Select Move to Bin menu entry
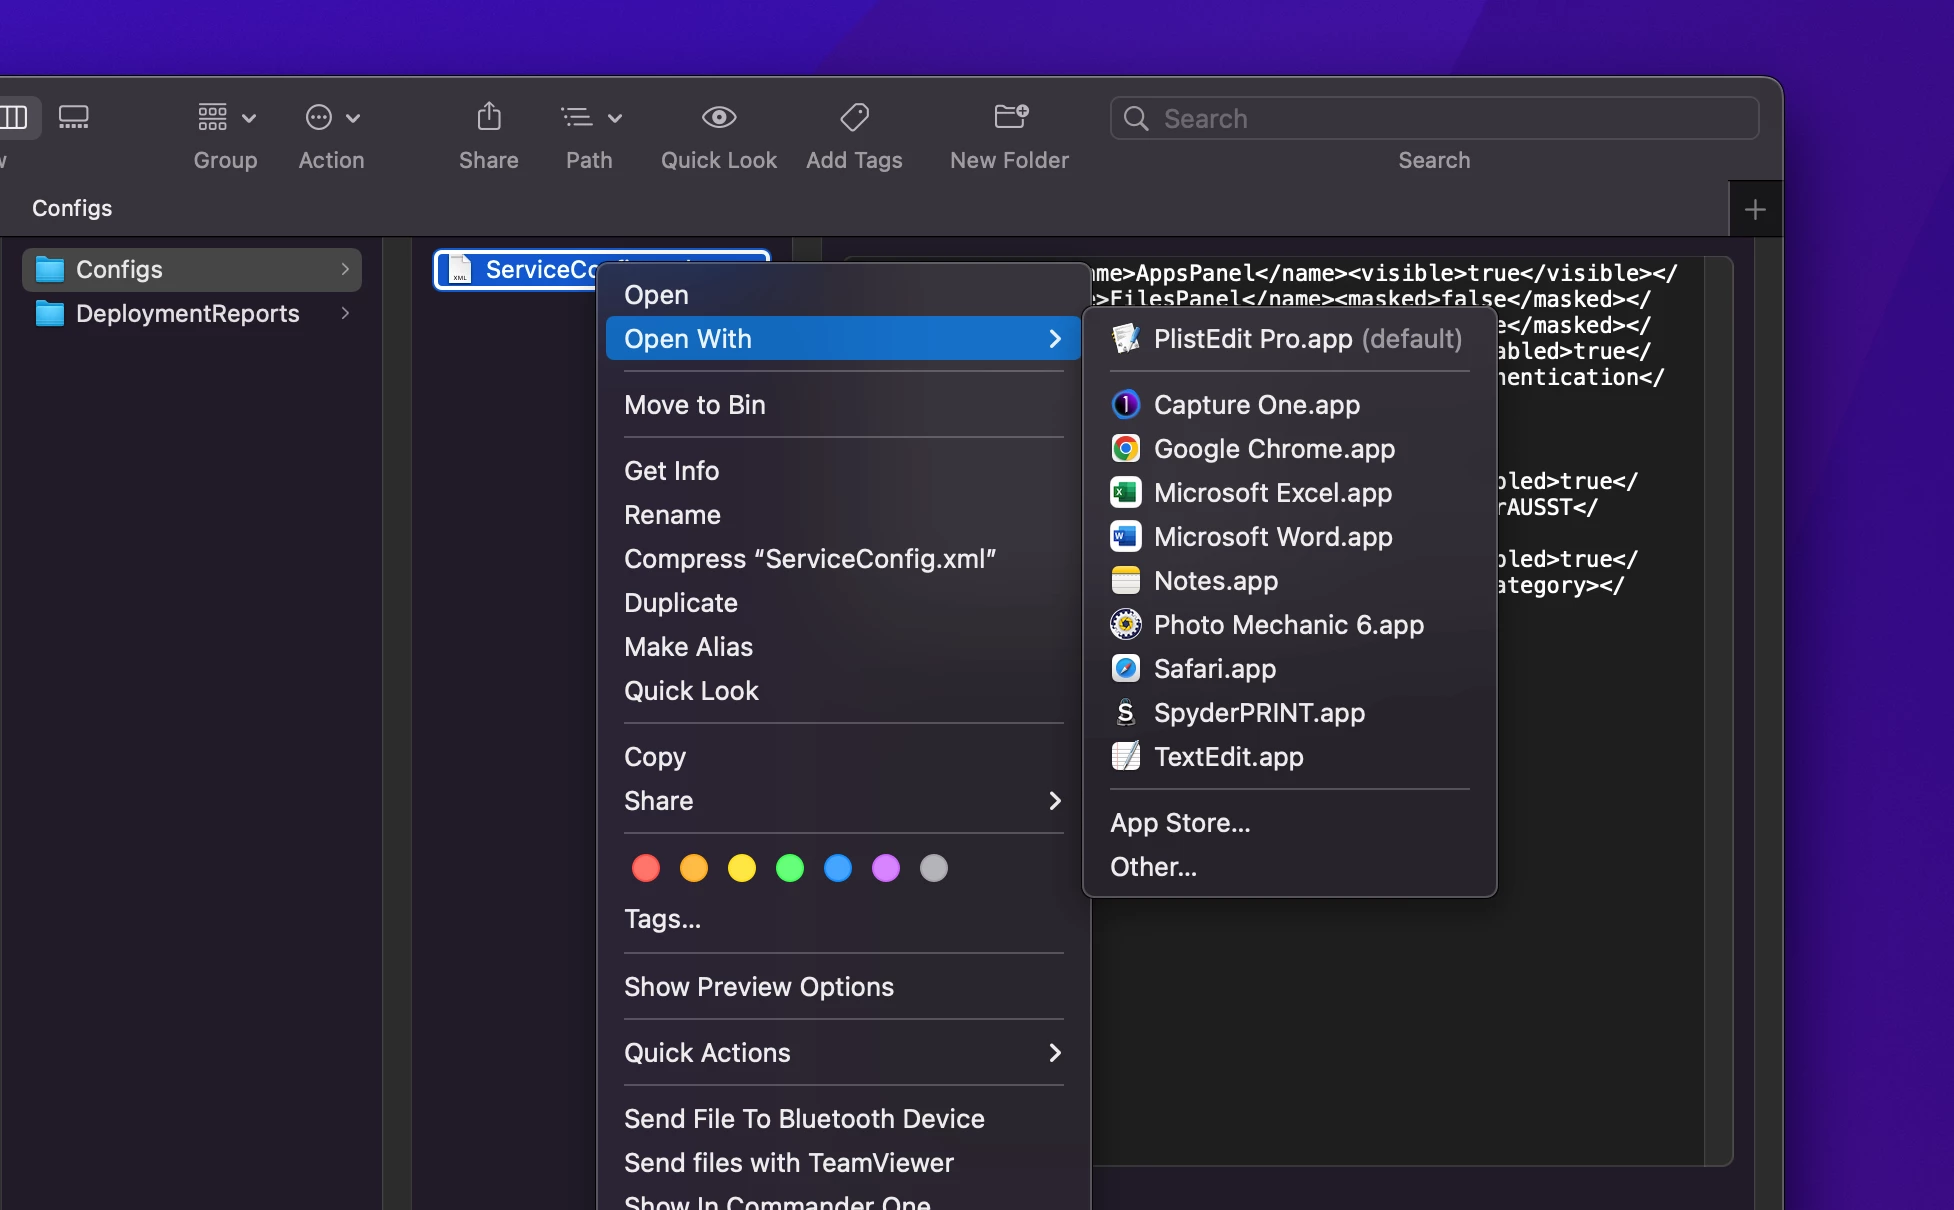 point(694,405)
